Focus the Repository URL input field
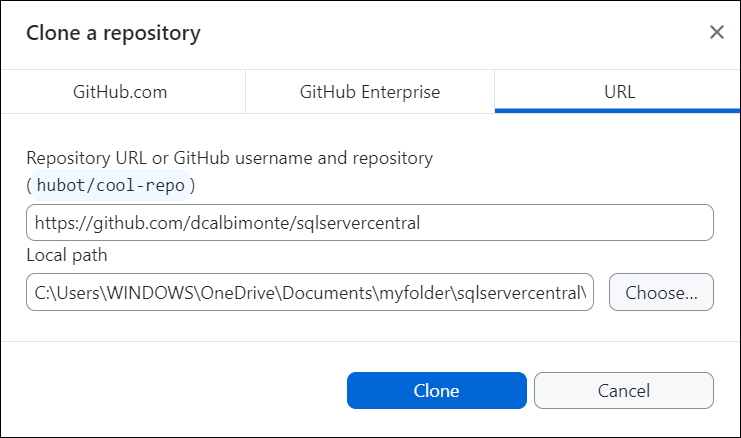Screen dimensions: 741x438 pos(370,223)
